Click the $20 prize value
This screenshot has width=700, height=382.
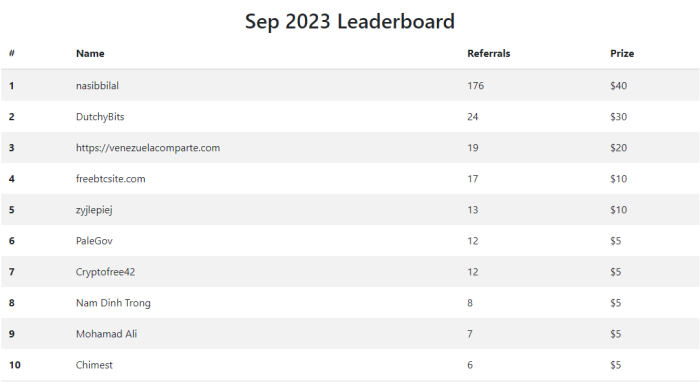pos(618,148)
